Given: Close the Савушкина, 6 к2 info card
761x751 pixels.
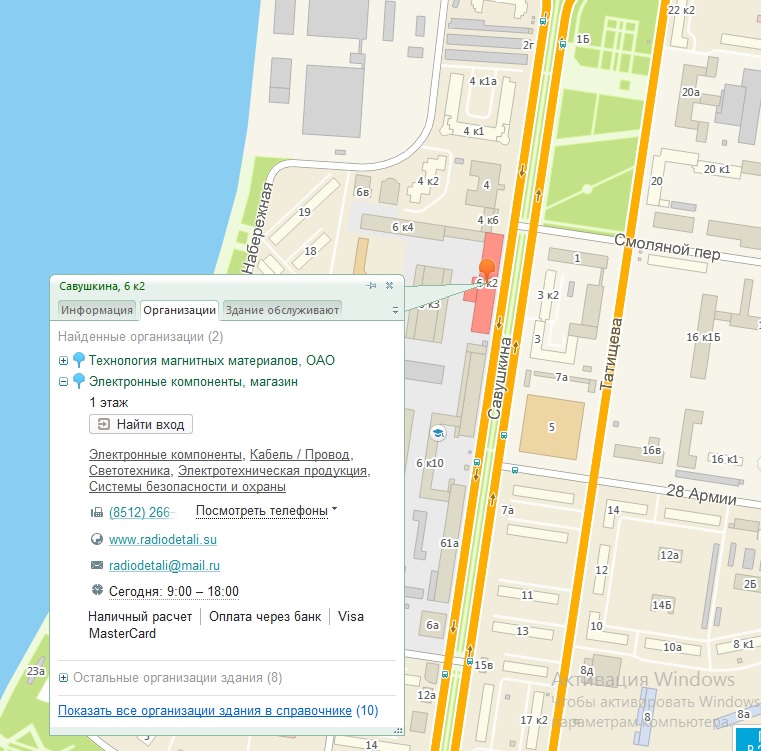Looking at the screenshot, I should point(389,285).
